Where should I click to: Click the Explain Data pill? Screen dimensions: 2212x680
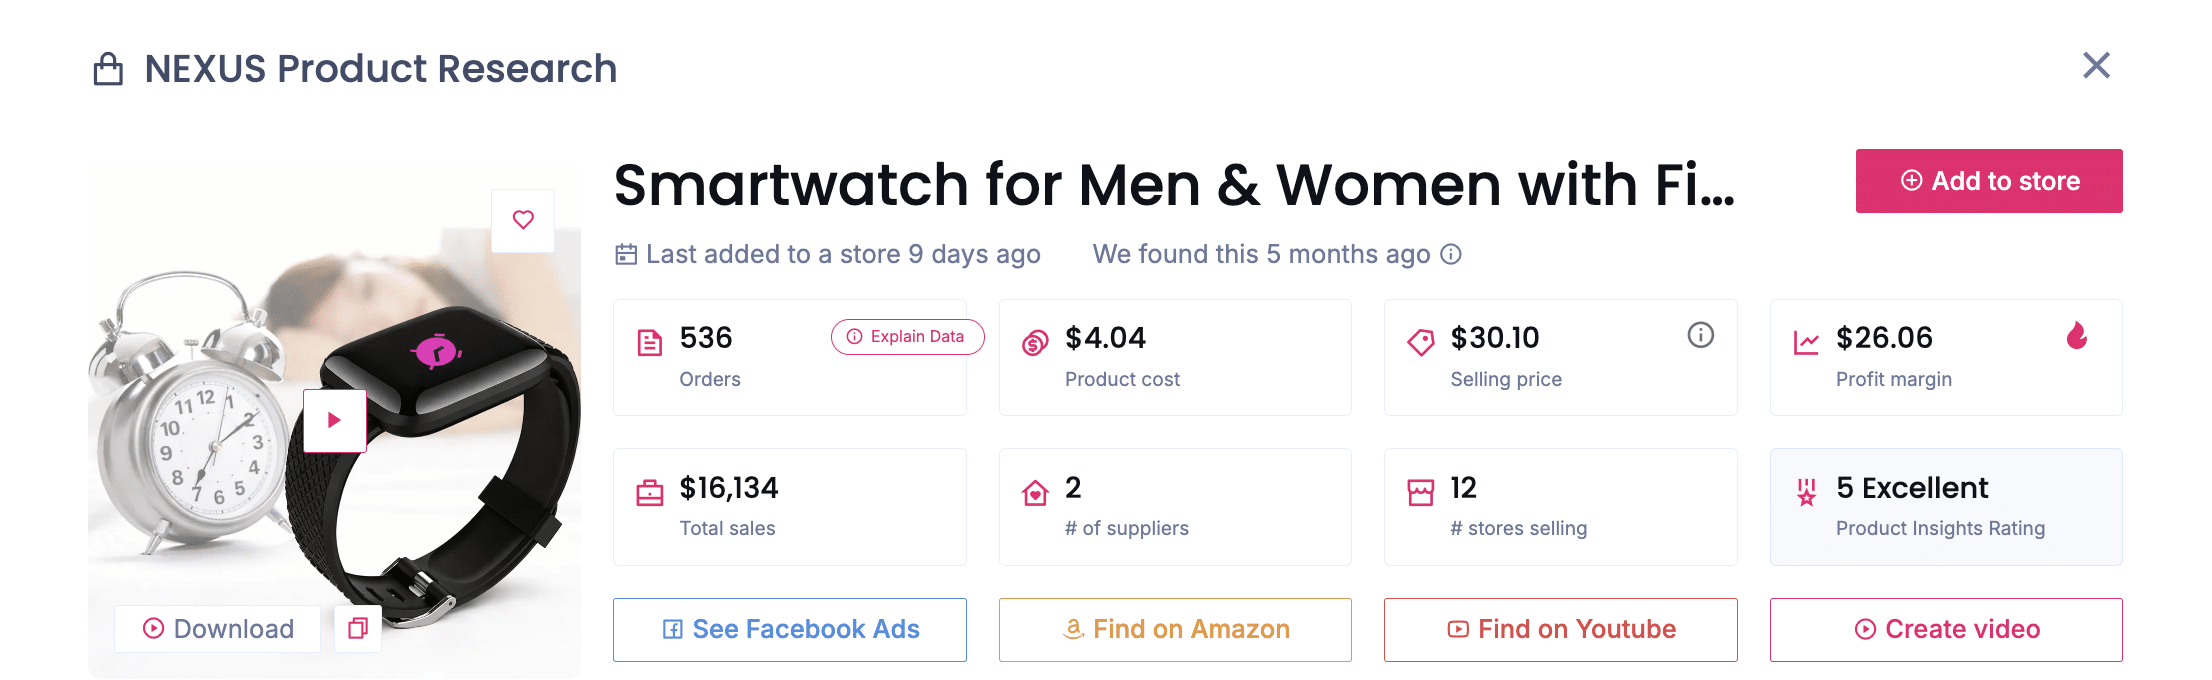pos(907,337)
